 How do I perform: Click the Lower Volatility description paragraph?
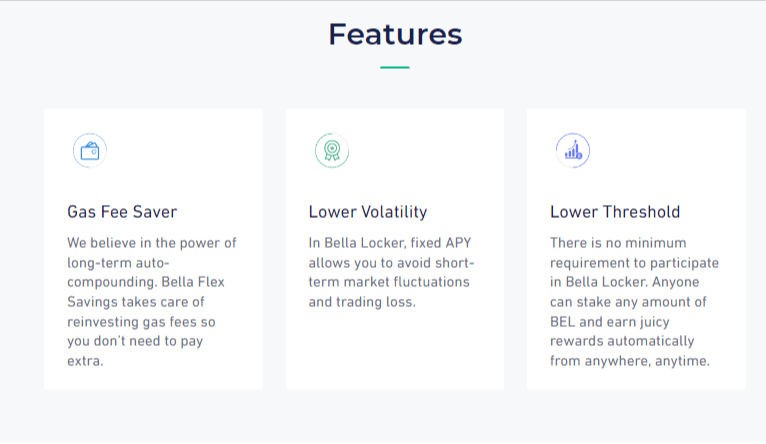tap(391, 272)
